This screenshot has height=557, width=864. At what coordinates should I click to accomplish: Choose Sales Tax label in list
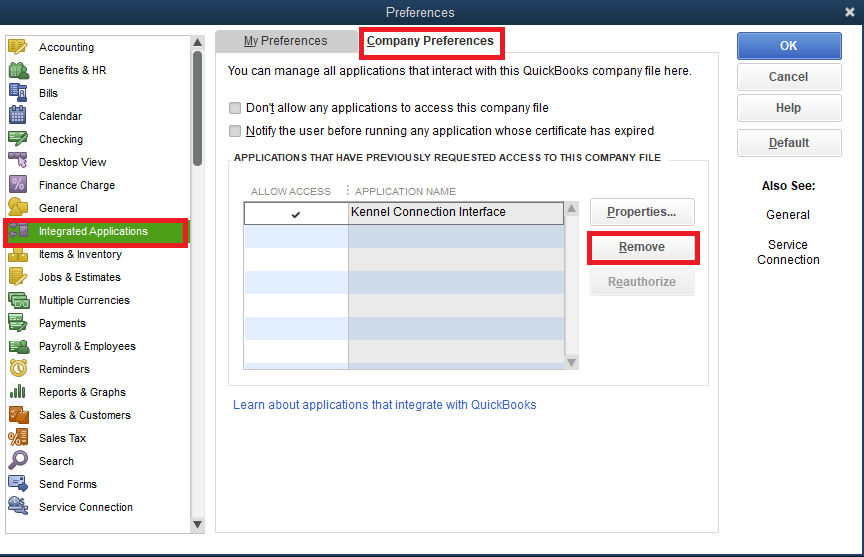coord(62,438)
